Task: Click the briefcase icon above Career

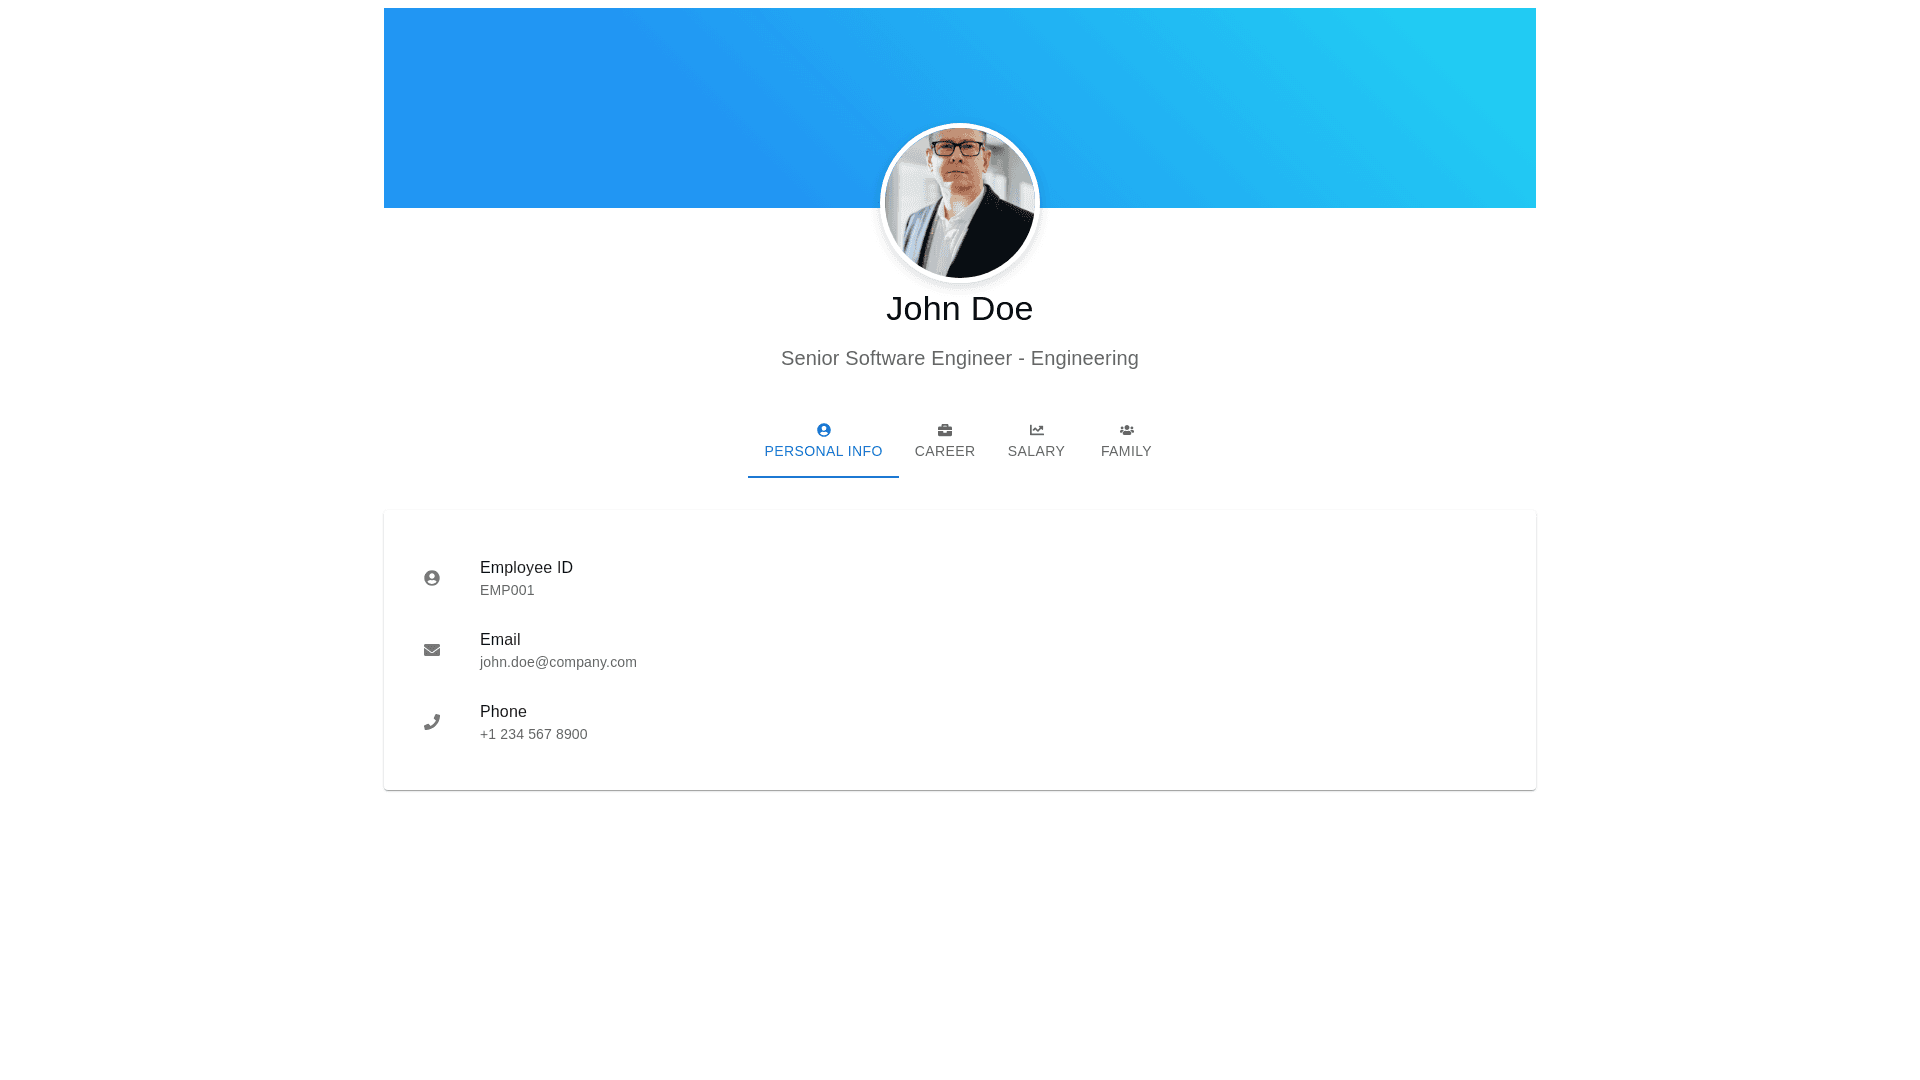Action: 944,430
